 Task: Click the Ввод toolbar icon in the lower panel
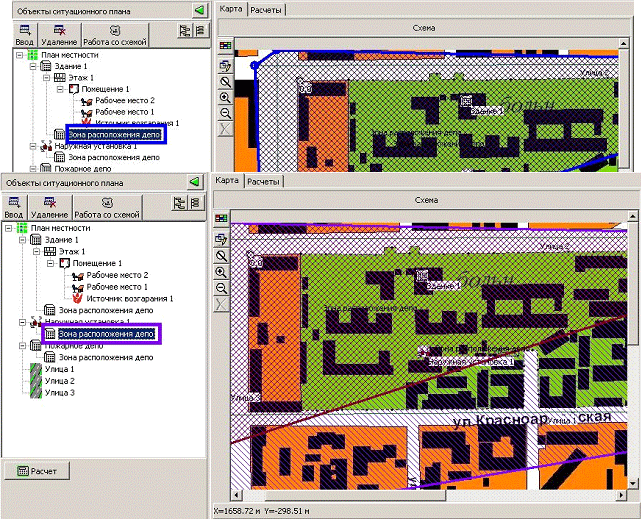coord(13,207)
